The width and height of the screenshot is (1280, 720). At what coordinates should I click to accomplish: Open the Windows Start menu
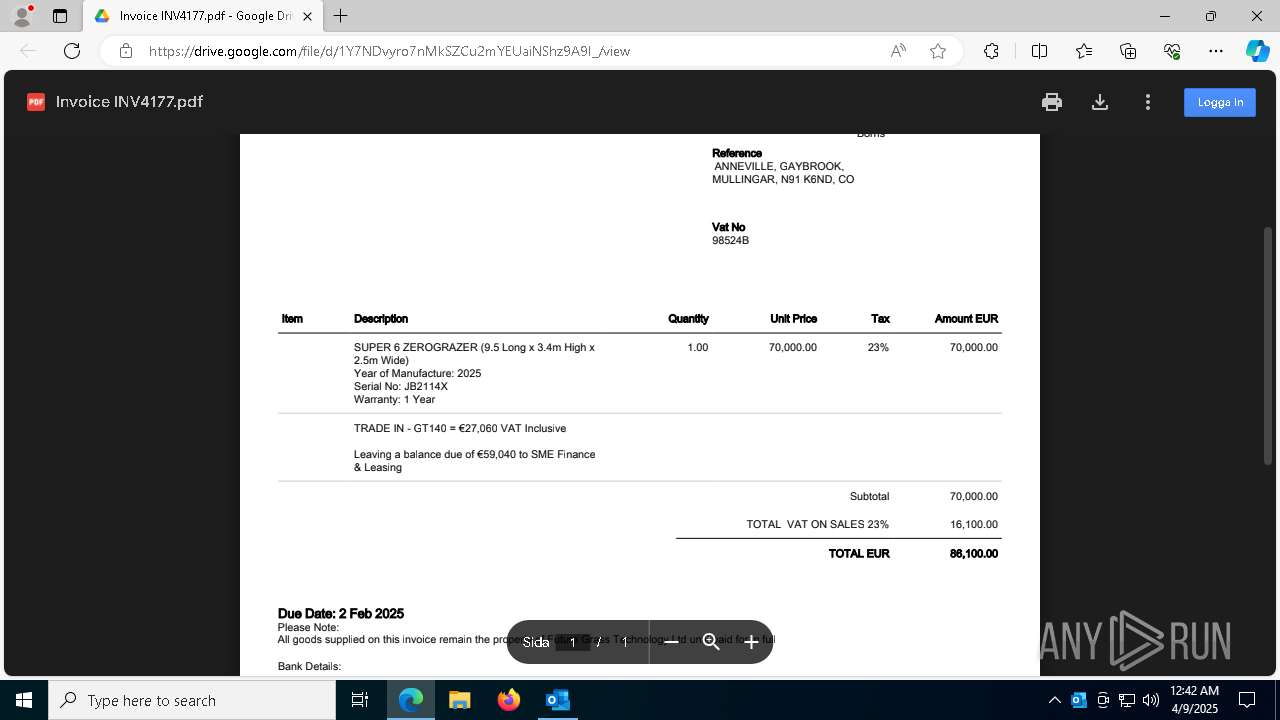[24, 700]
